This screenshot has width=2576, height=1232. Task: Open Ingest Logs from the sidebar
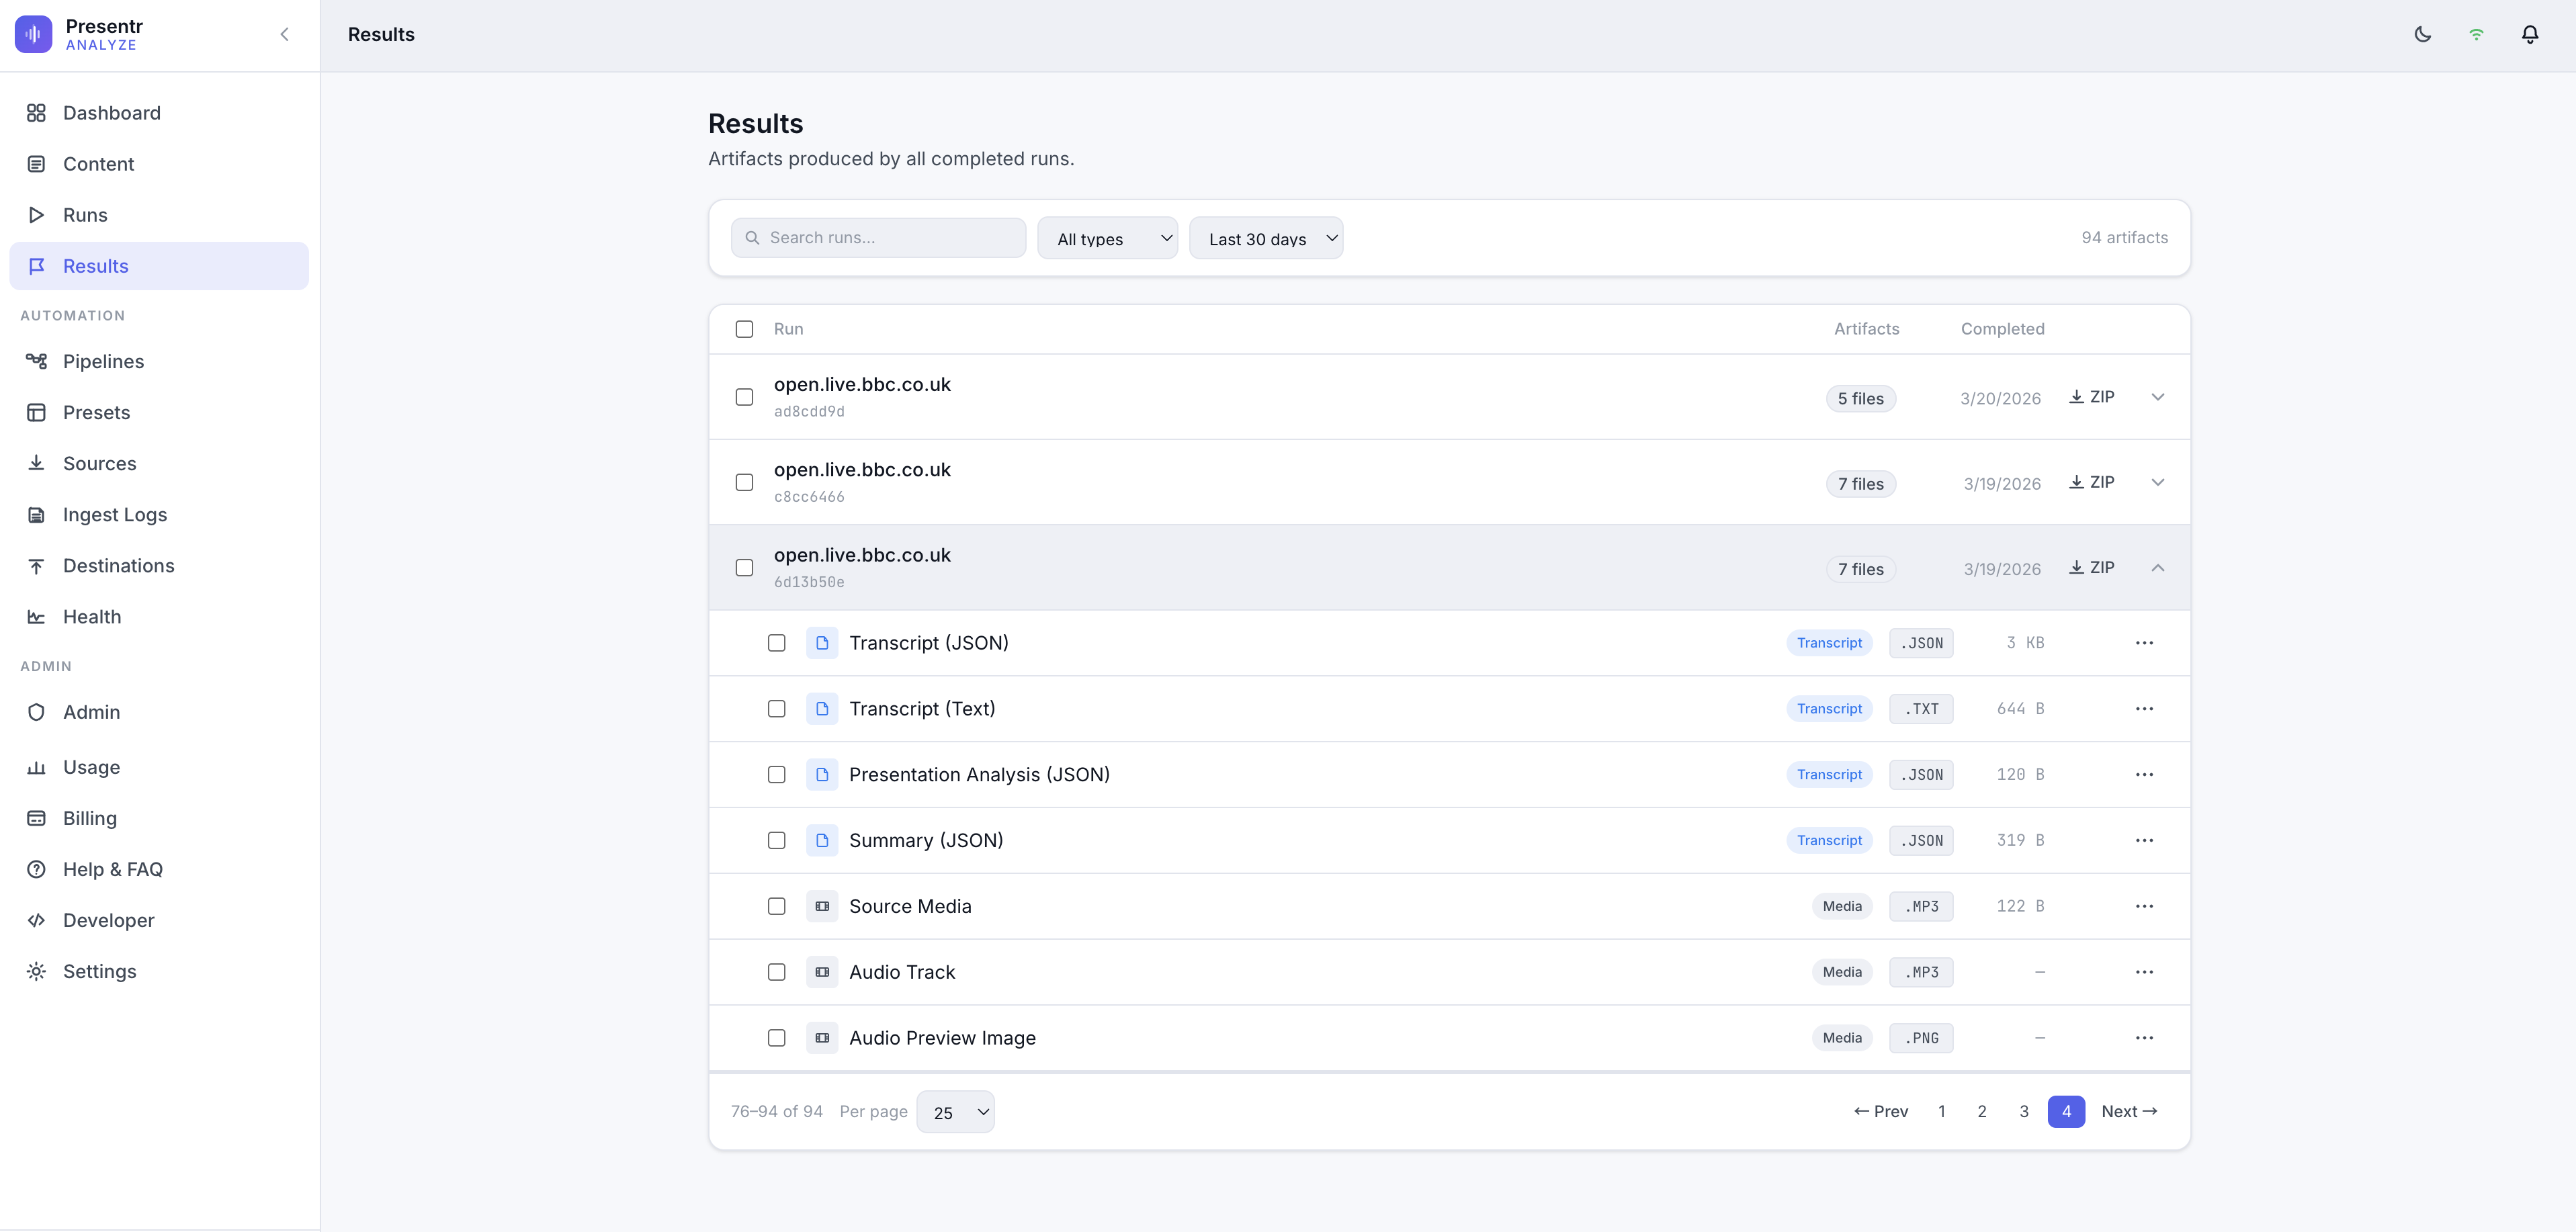click(114, 514)
